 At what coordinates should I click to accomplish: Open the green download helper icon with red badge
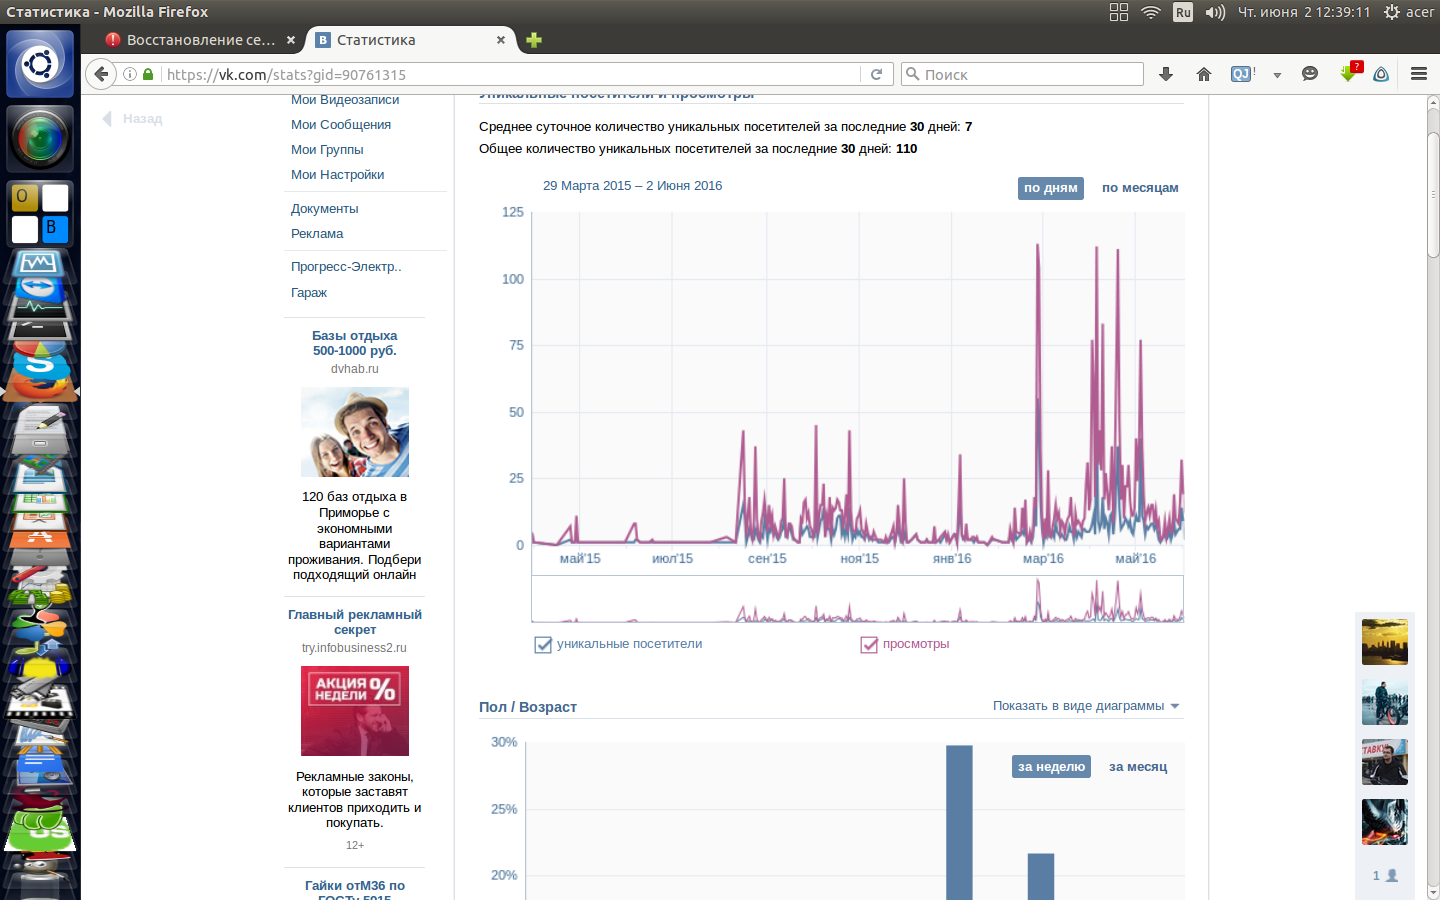1350,73
